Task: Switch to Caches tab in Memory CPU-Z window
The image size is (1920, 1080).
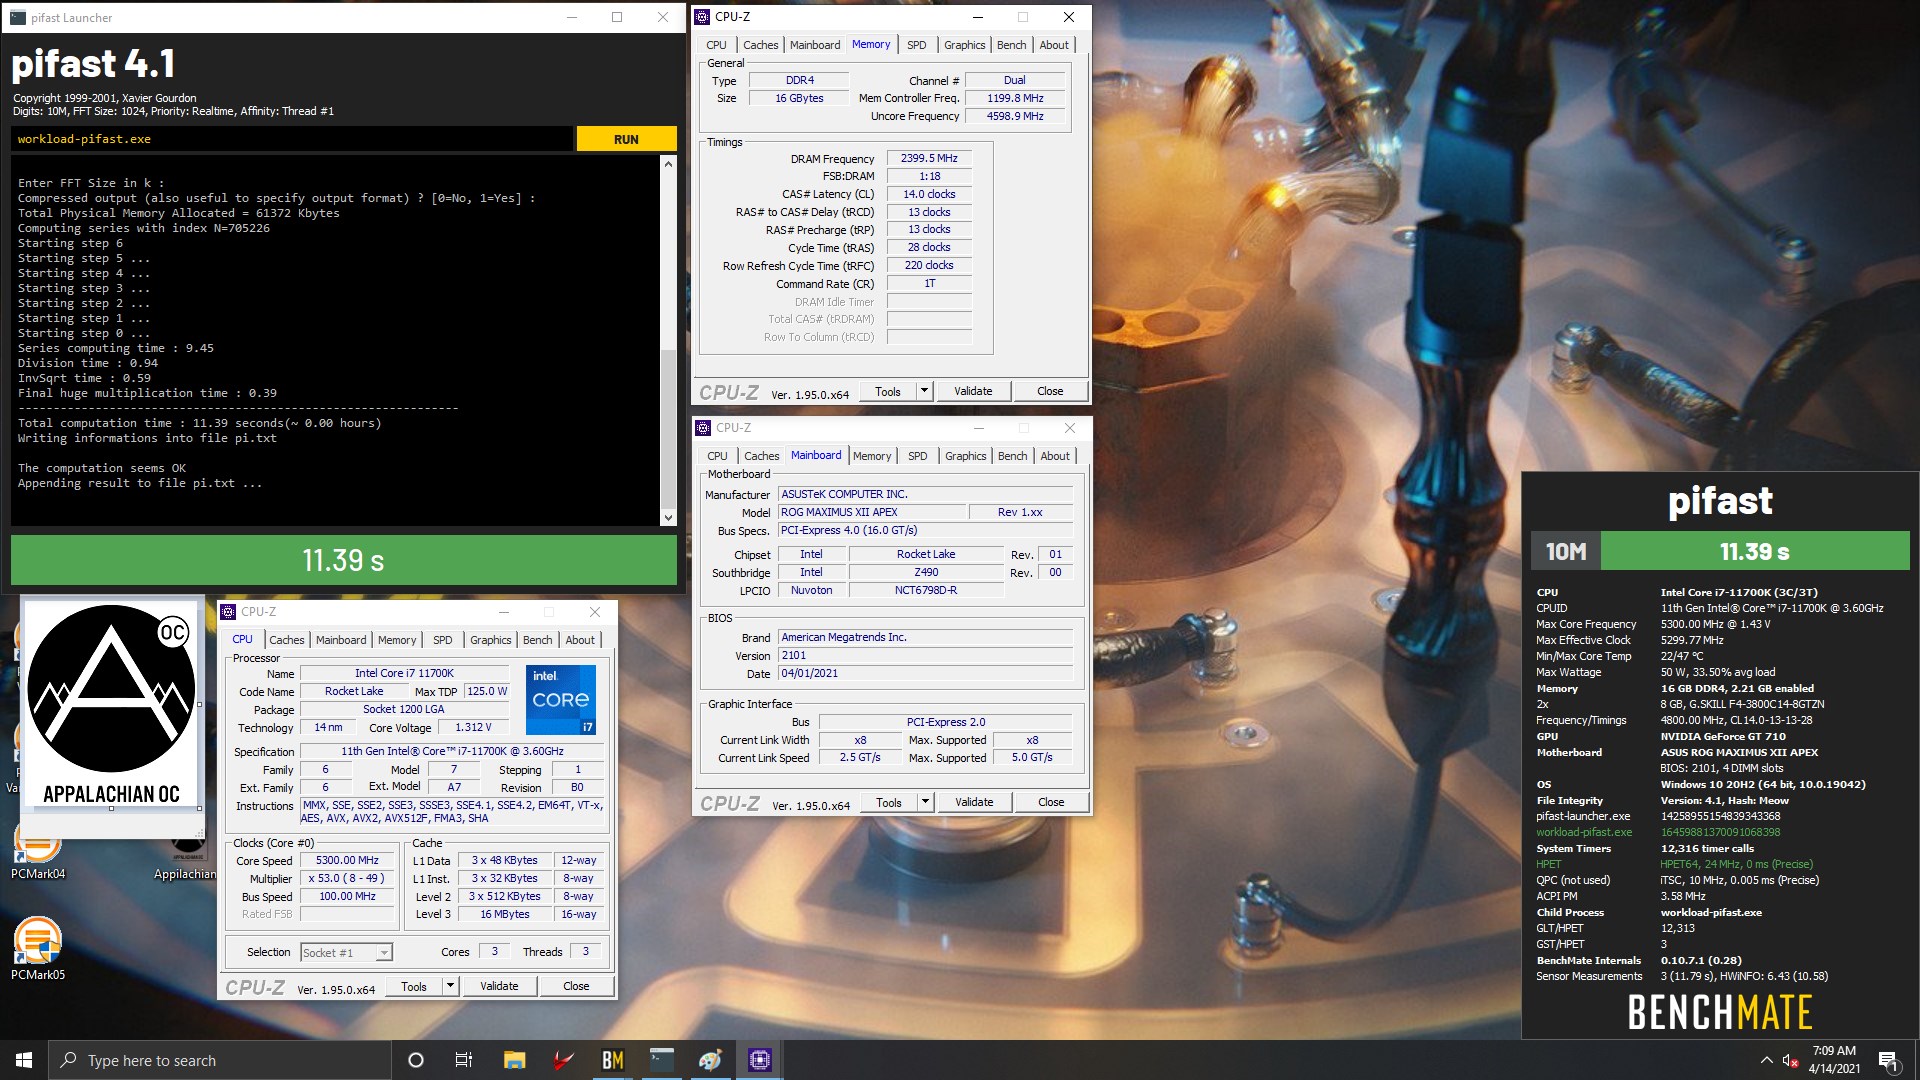Action: click(760, 45)
